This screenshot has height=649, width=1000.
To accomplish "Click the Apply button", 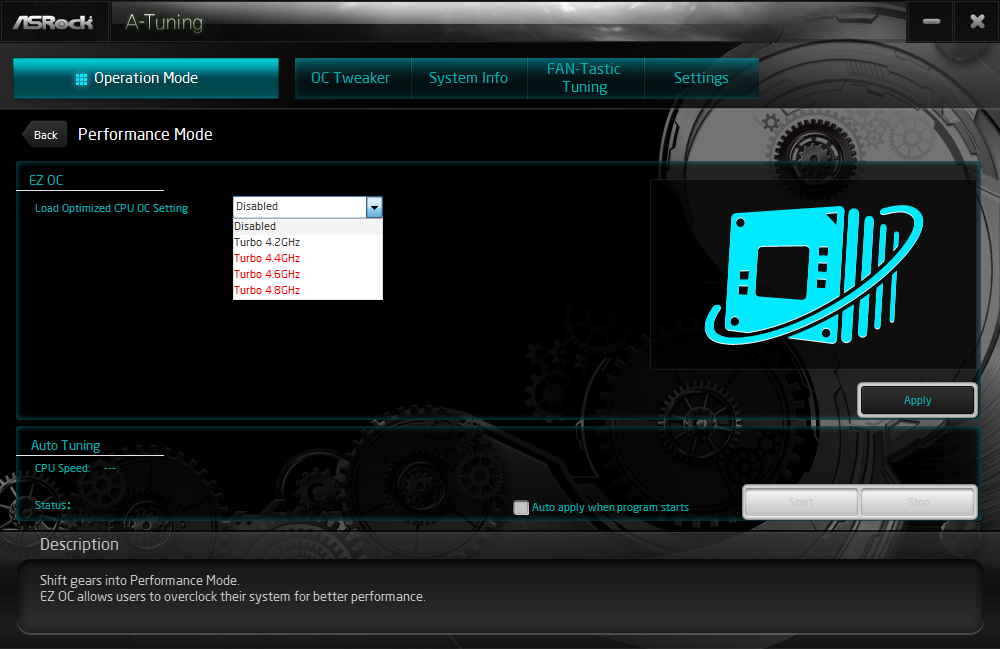I will click(917, 400).
